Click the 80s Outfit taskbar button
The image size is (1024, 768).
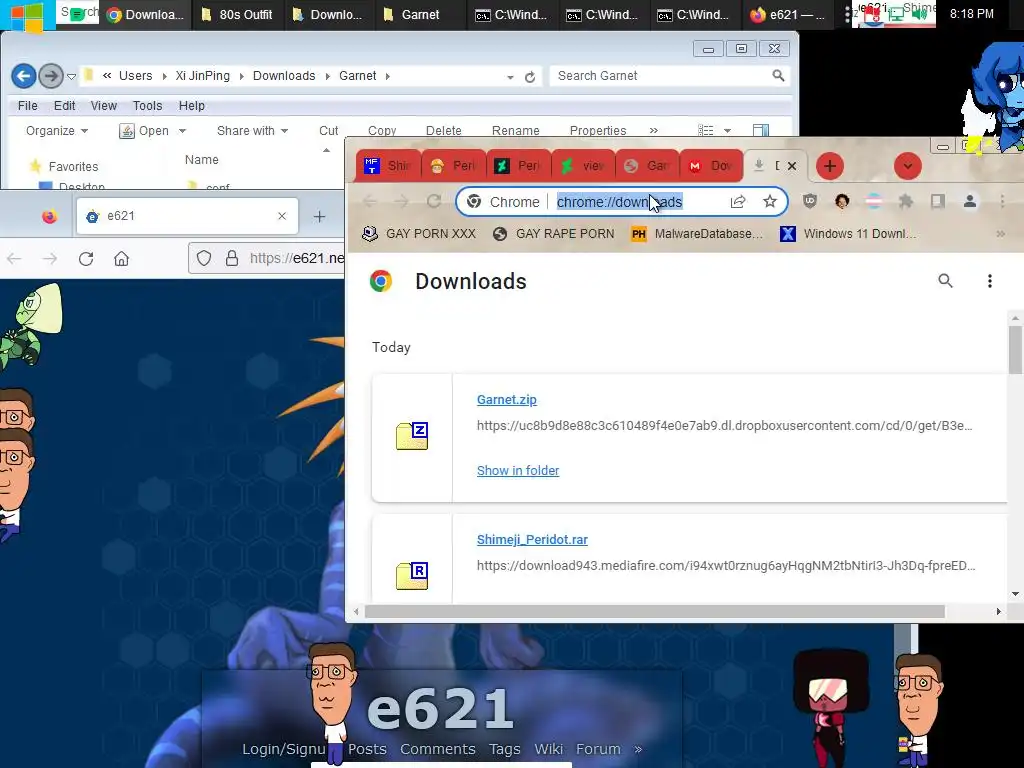coord(237,14)
